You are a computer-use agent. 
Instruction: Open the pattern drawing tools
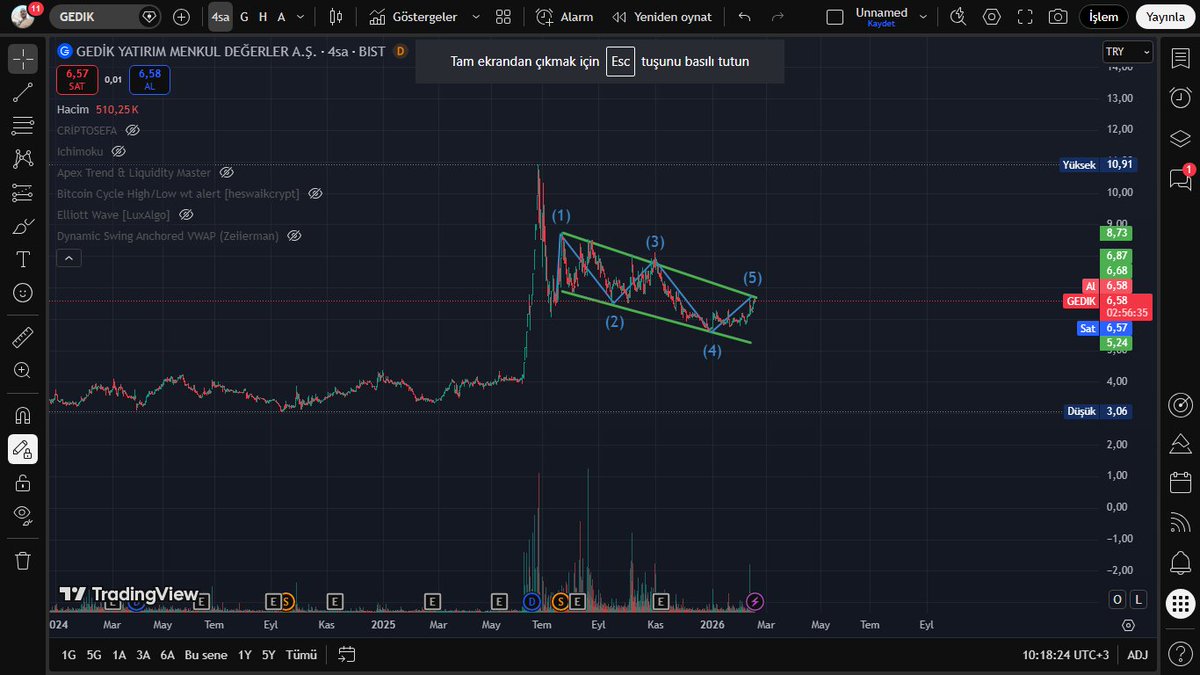(x=23, y=158)
